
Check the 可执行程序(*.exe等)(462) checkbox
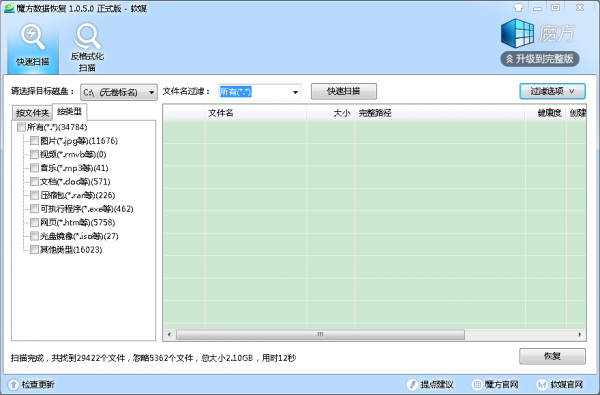34,209
